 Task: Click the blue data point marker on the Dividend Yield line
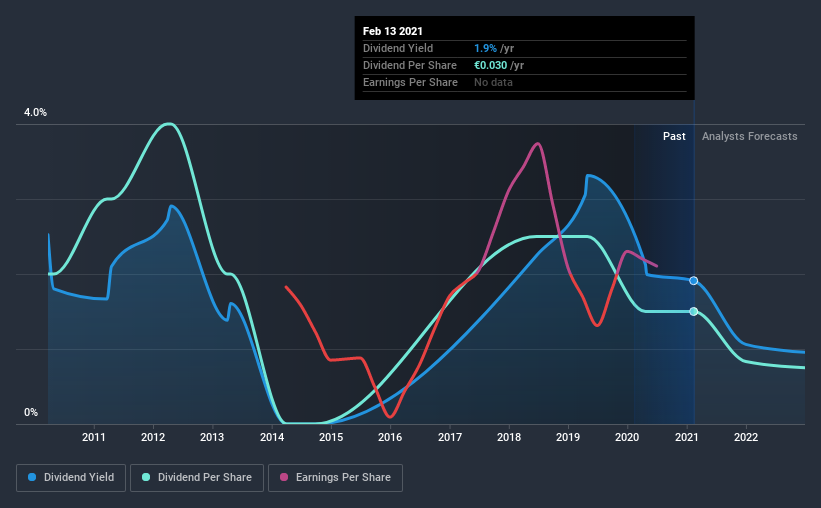point(693,281)
